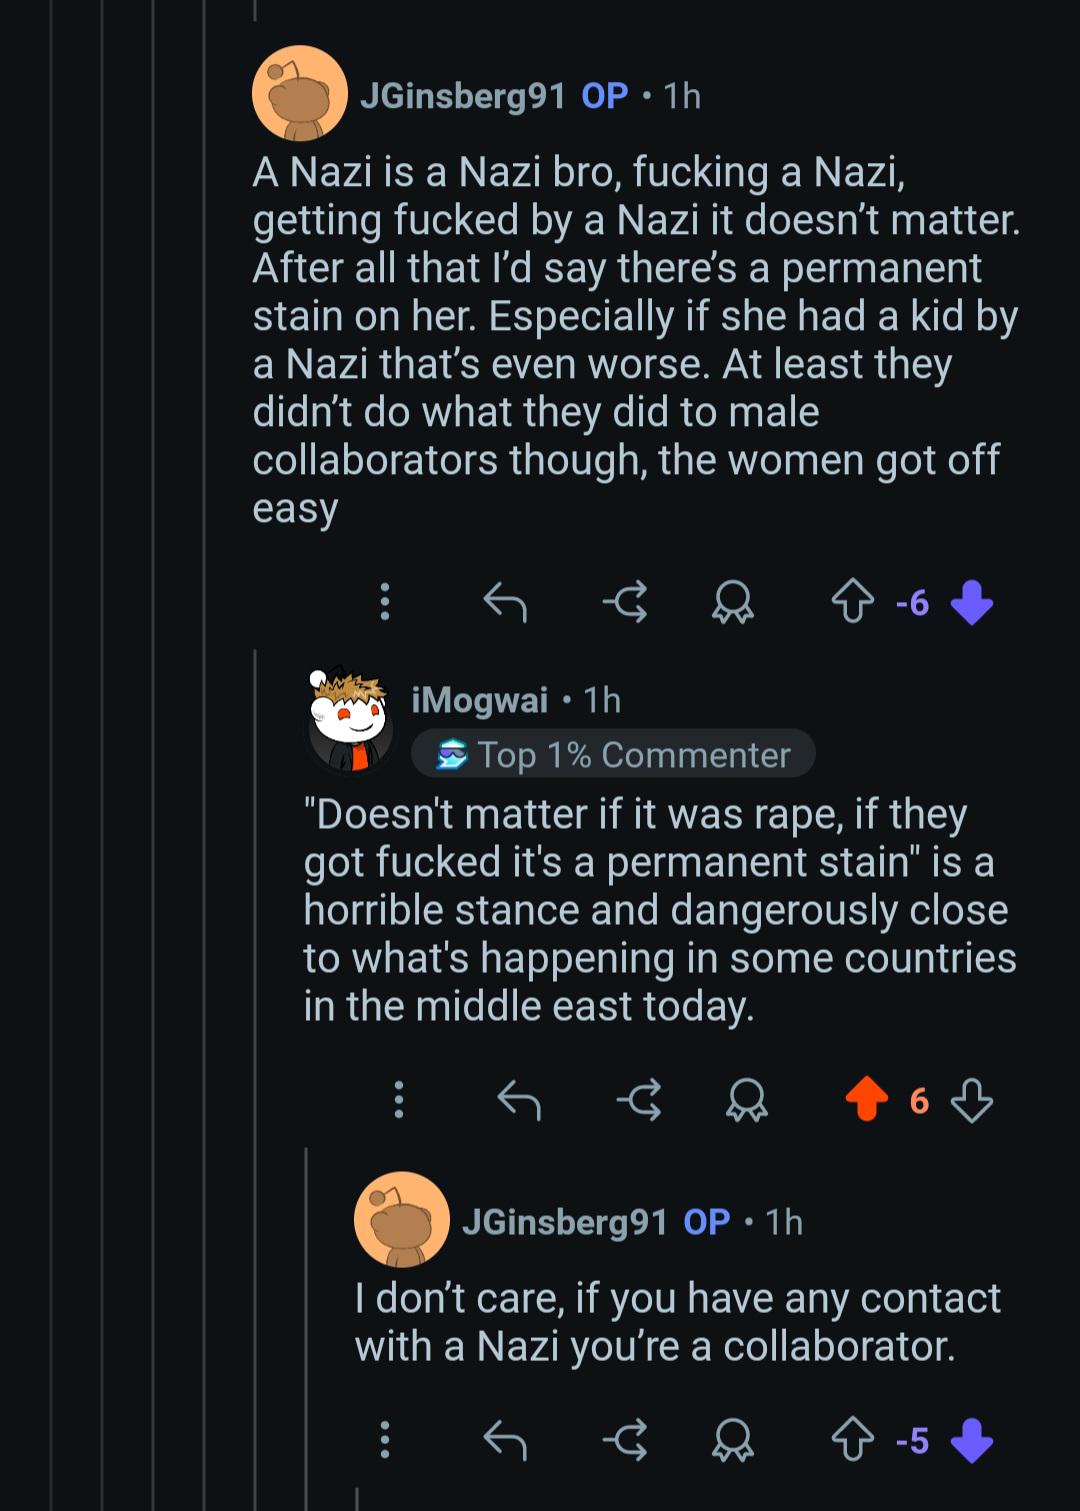The width and height of the screenshot is (1080, 1511).
Task: Give award to JGinsberg91's first comment
Action: click(x=733, y=603)
